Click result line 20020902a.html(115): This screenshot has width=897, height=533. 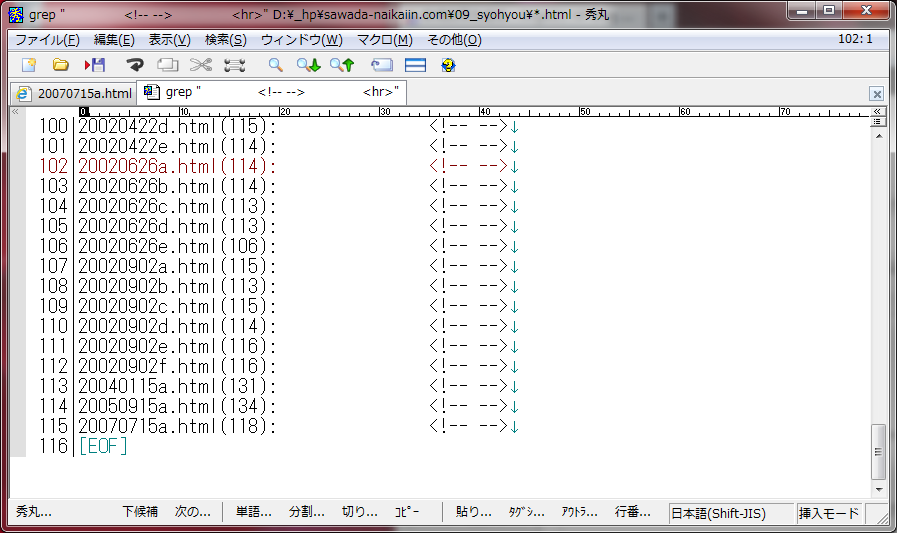[177, 266]
